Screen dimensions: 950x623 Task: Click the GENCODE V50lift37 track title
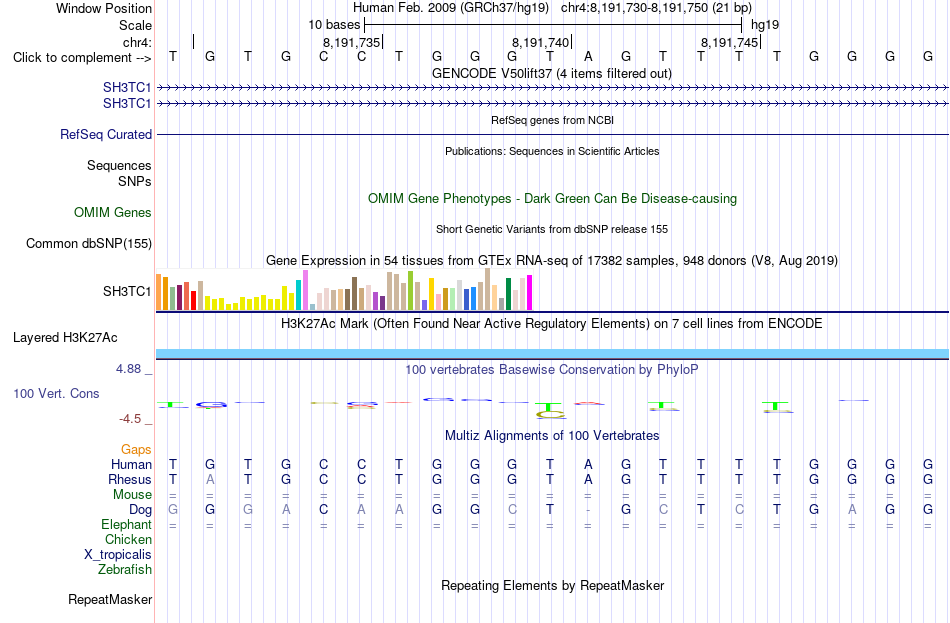tap(551, 74)
